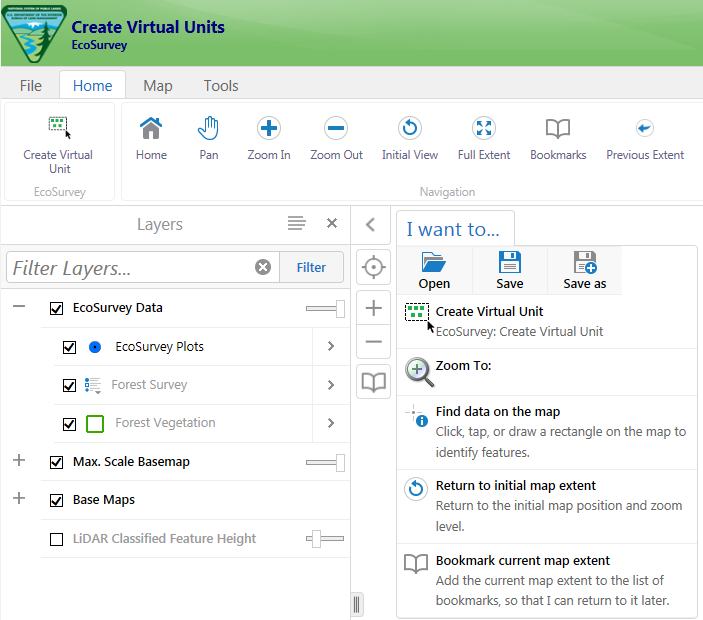Click Save as in the I want to menu
Screen dimensions: 703x620
tap(585, 270)
